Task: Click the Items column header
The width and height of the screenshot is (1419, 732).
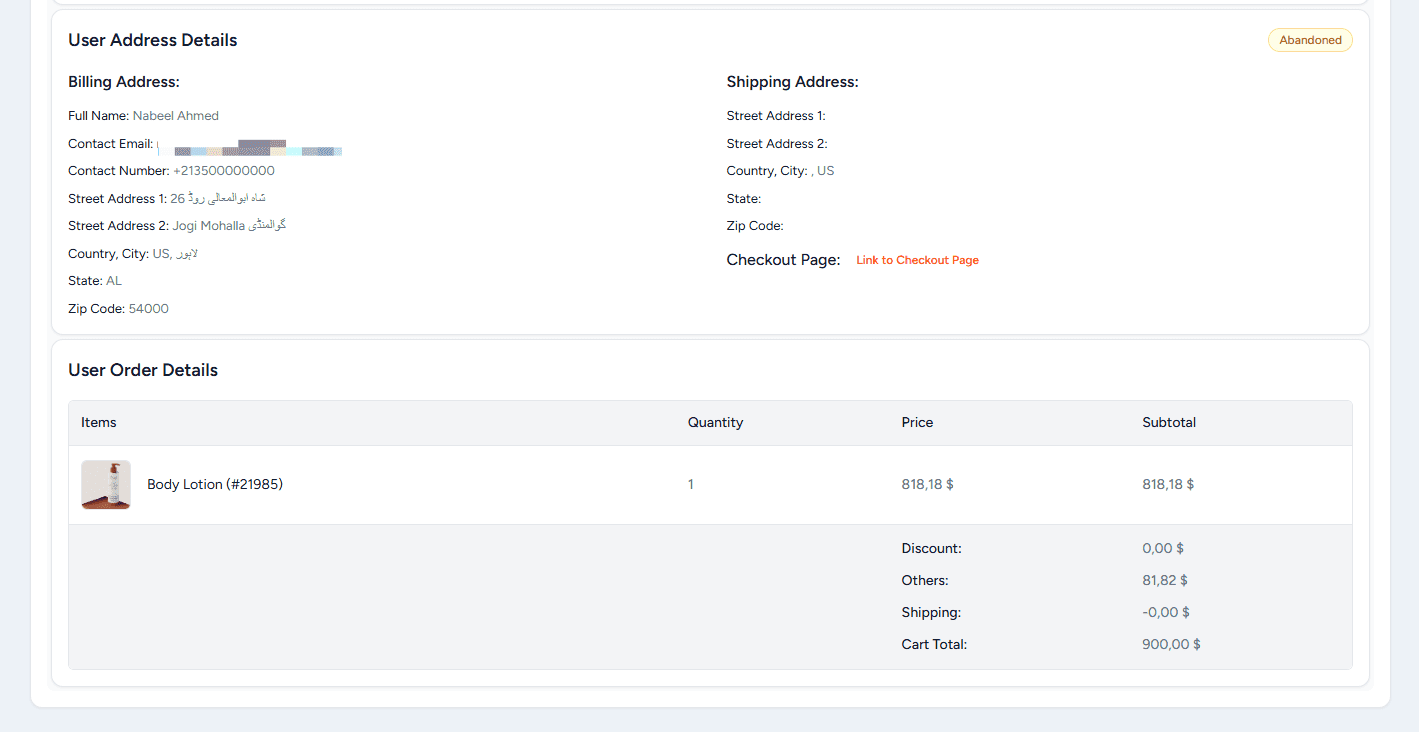Action: click(x=99, y=423)
